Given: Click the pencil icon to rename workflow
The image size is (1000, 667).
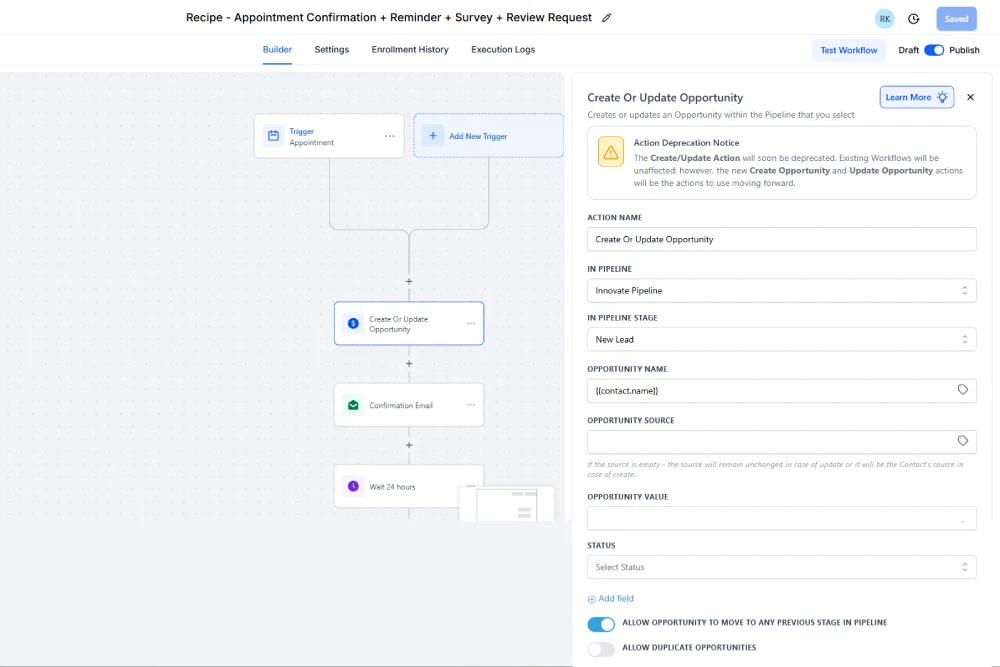Looking at the screenshot, I should (607, 18).
